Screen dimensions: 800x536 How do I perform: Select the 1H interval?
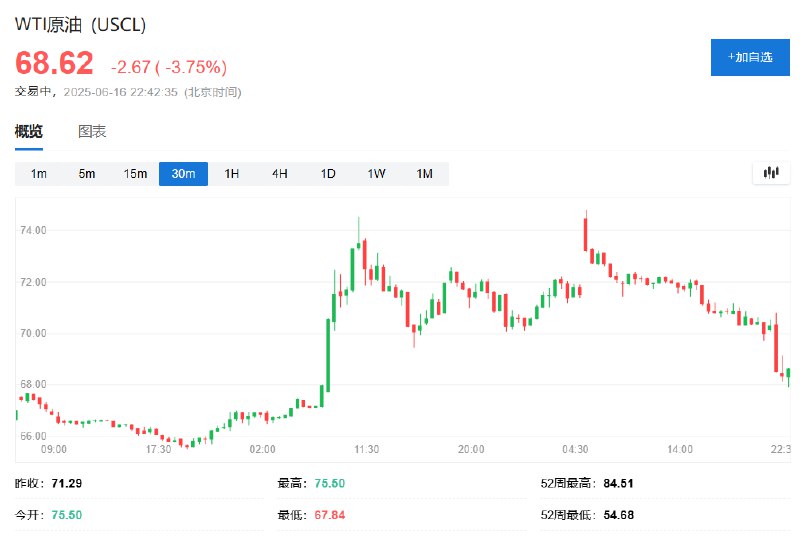(232, 174)
